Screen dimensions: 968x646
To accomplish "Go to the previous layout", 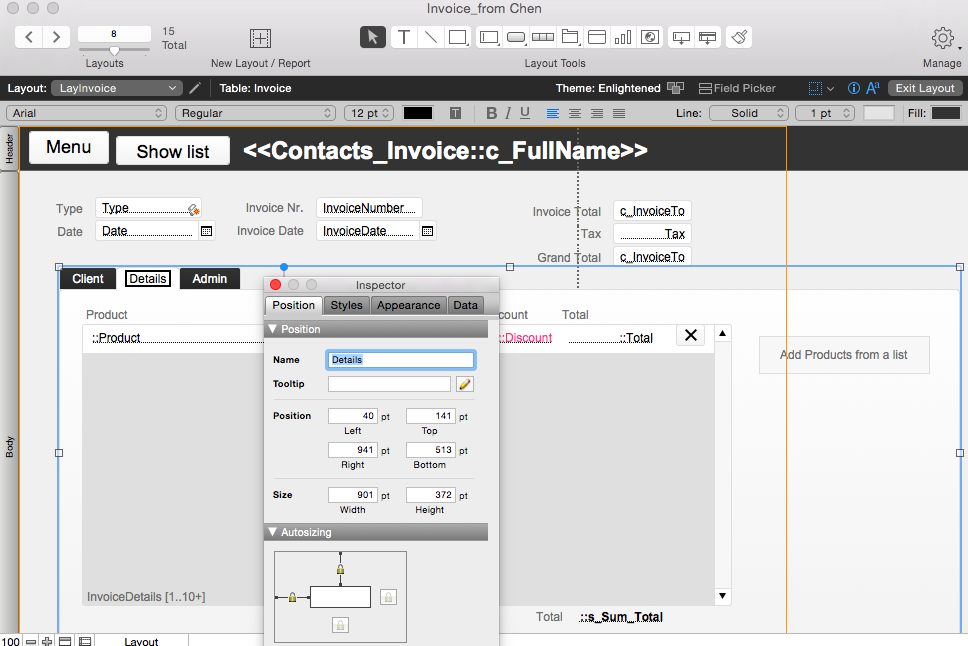I will 29,37.
